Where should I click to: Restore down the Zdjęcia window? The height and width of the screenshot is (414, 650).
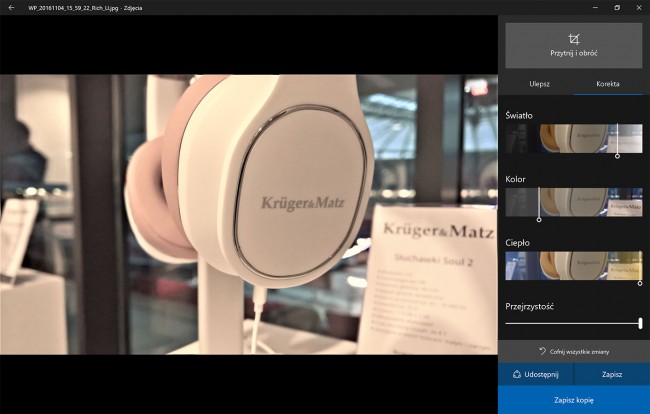(617, 7)
